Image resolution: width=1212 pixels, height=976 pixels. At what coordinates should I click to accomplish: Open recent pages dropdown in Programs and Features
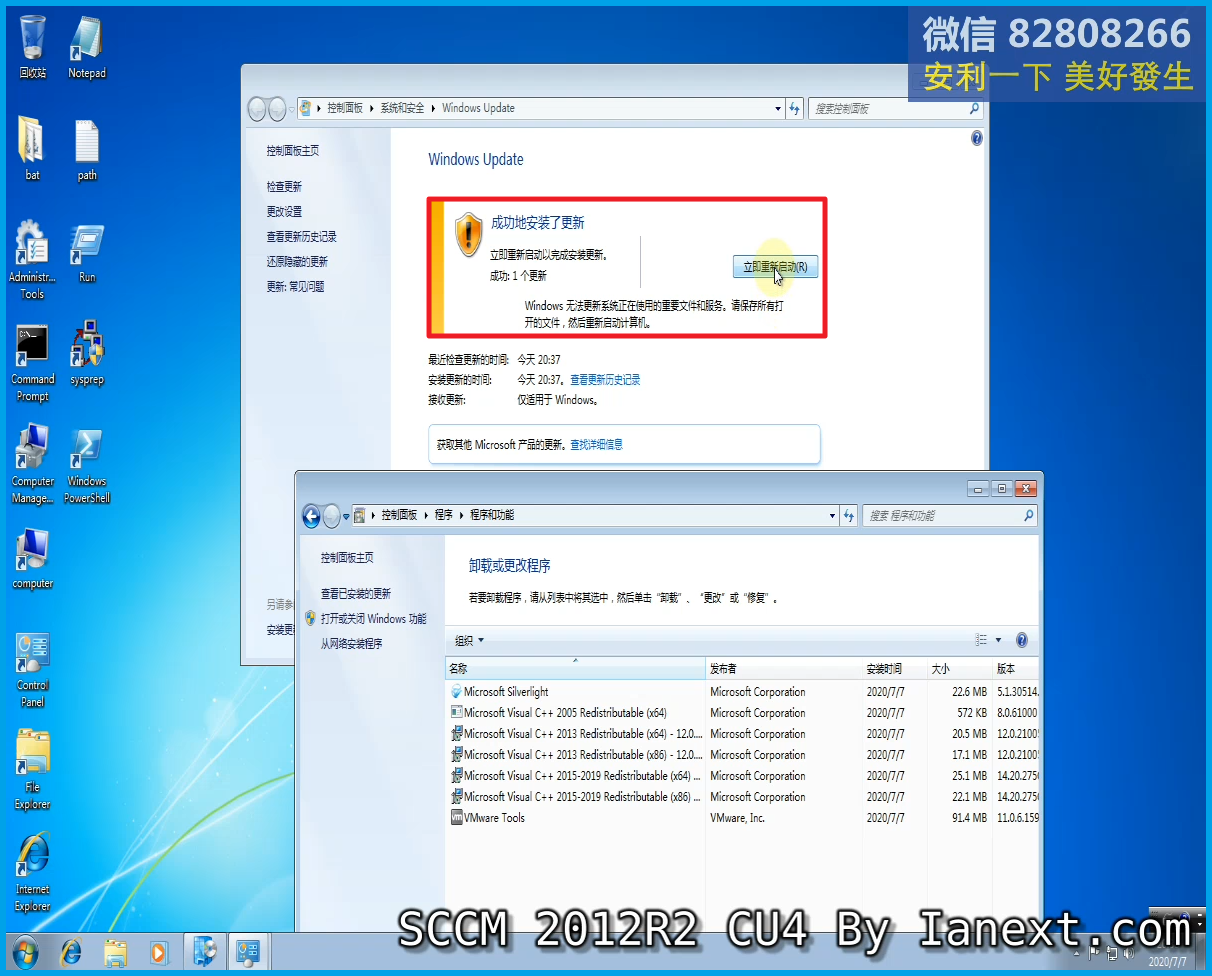tap(346, 517)
